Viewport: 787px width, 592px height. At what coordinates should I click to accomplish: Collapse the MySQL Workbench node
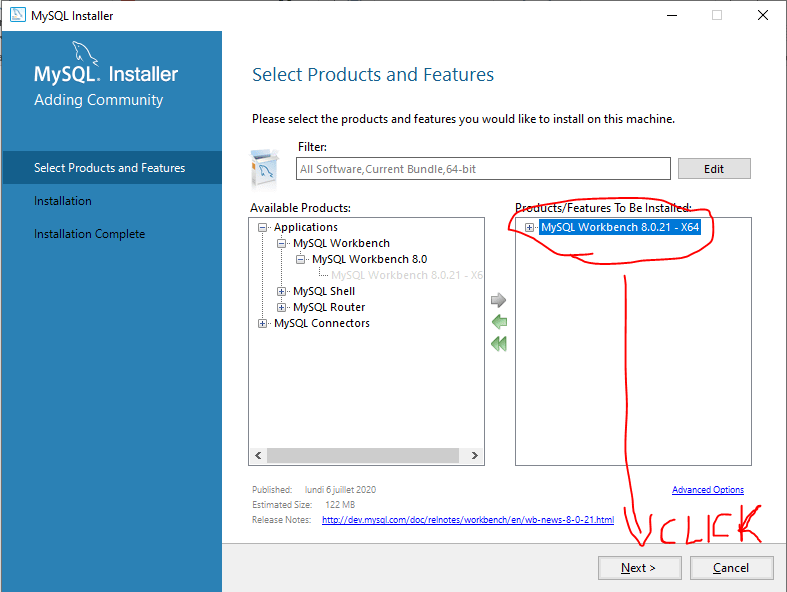[281, 244]
